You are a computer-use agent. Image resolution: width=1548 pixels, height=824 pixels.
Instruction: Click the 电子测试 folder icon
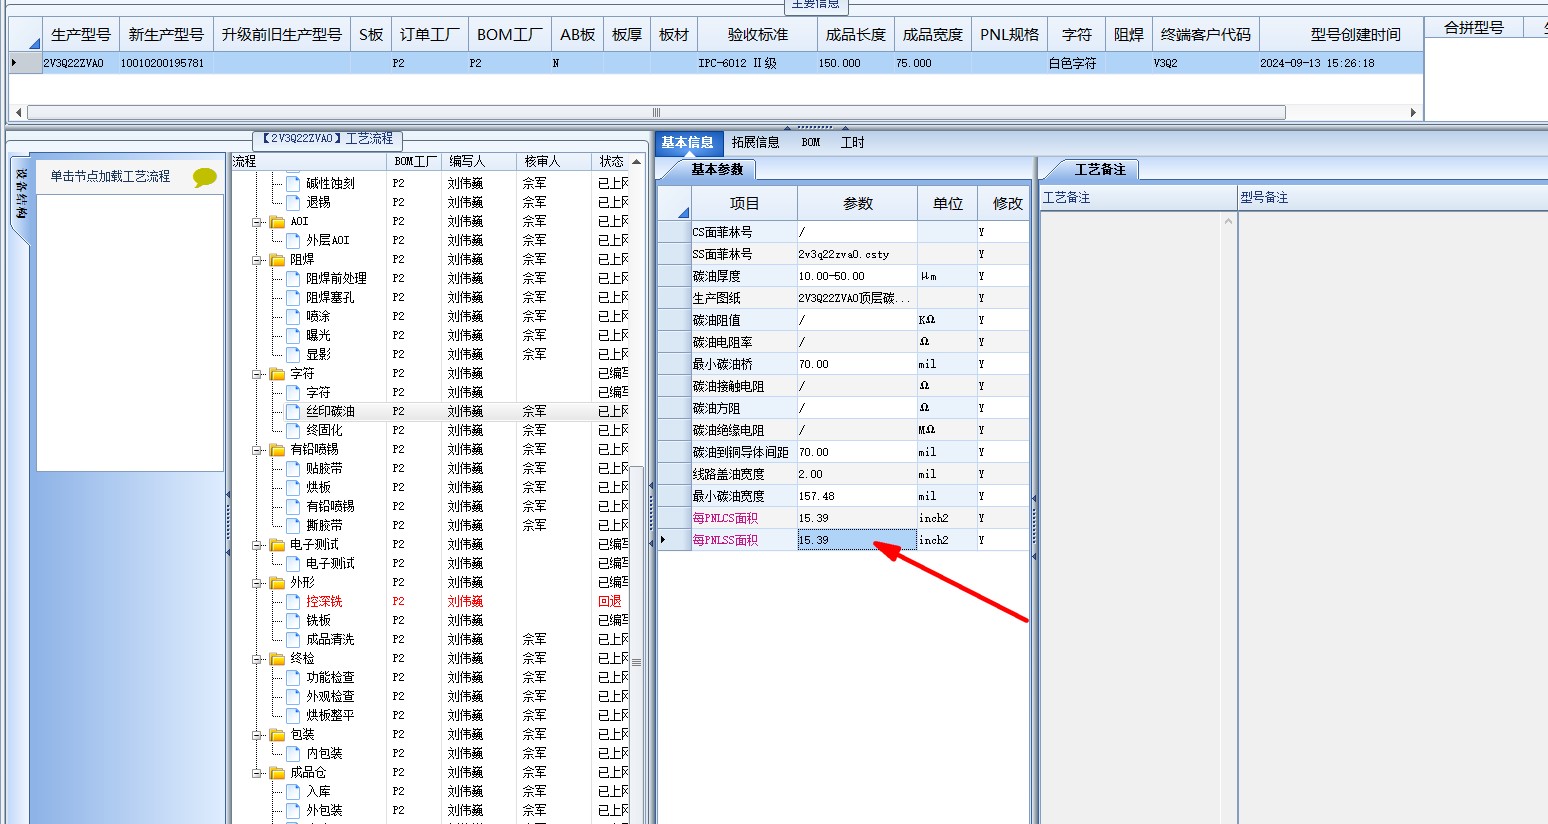tap(277, 545)
